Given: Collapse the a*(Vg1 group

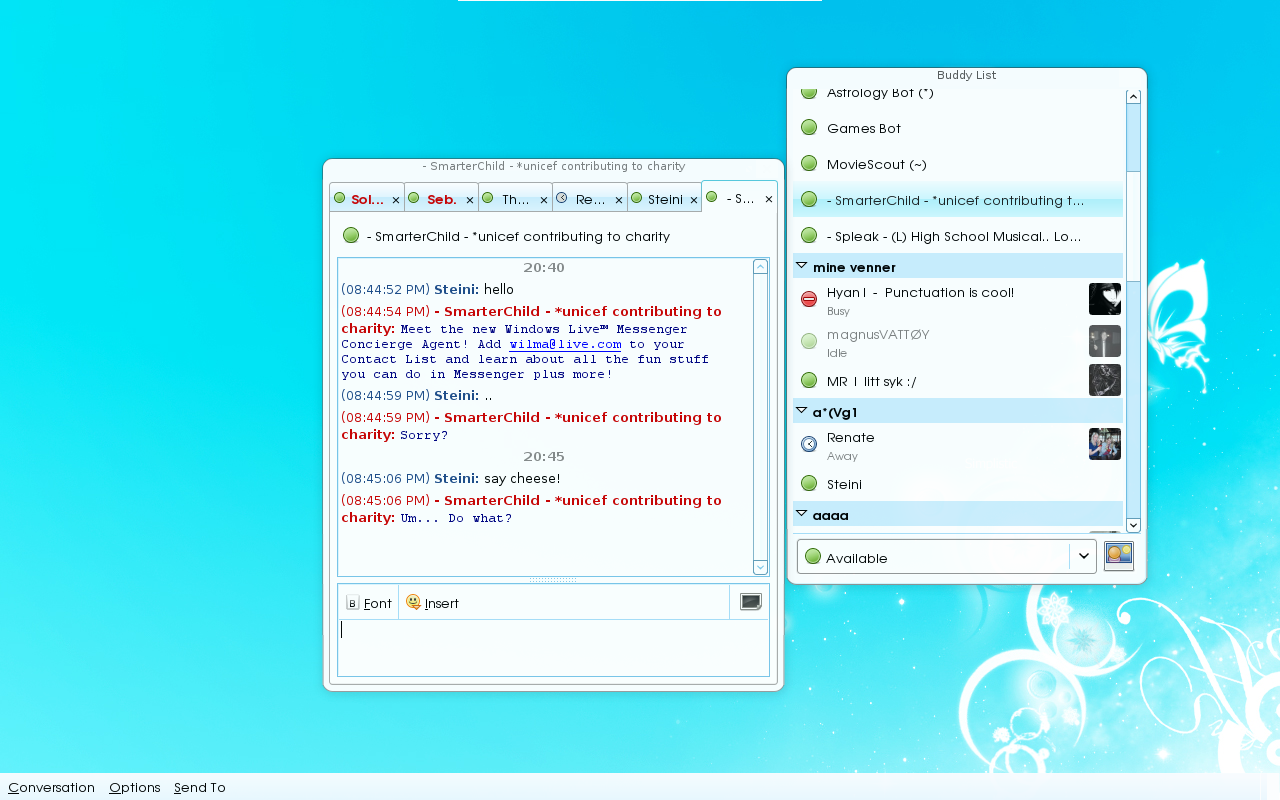Looking at the screenshot, I should click(801, 411).
